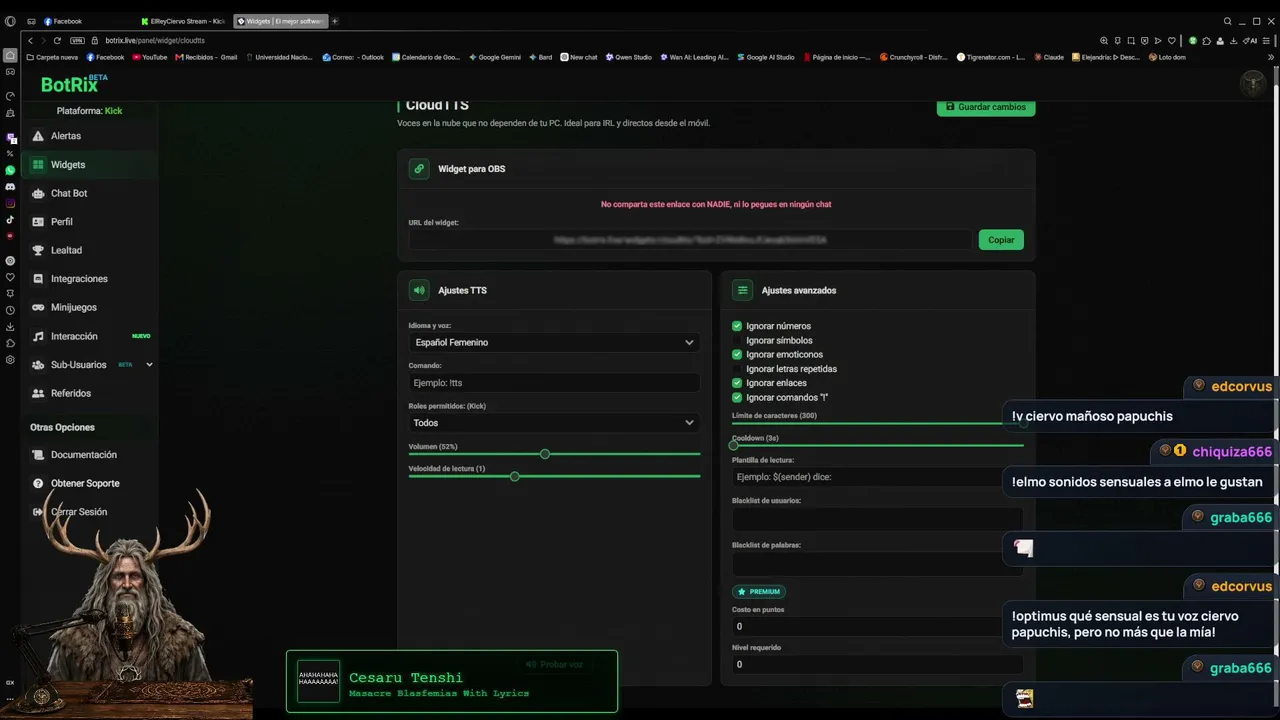Viewport: 1280px width, 720px height.
Task: Open the user avatar in top-right corner
Action: [1252, 84]
